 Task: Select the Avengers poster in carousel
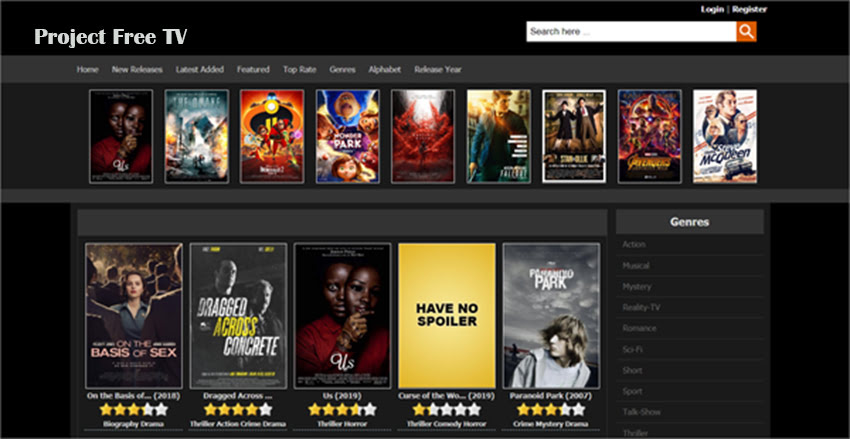[x=649, y=136]
